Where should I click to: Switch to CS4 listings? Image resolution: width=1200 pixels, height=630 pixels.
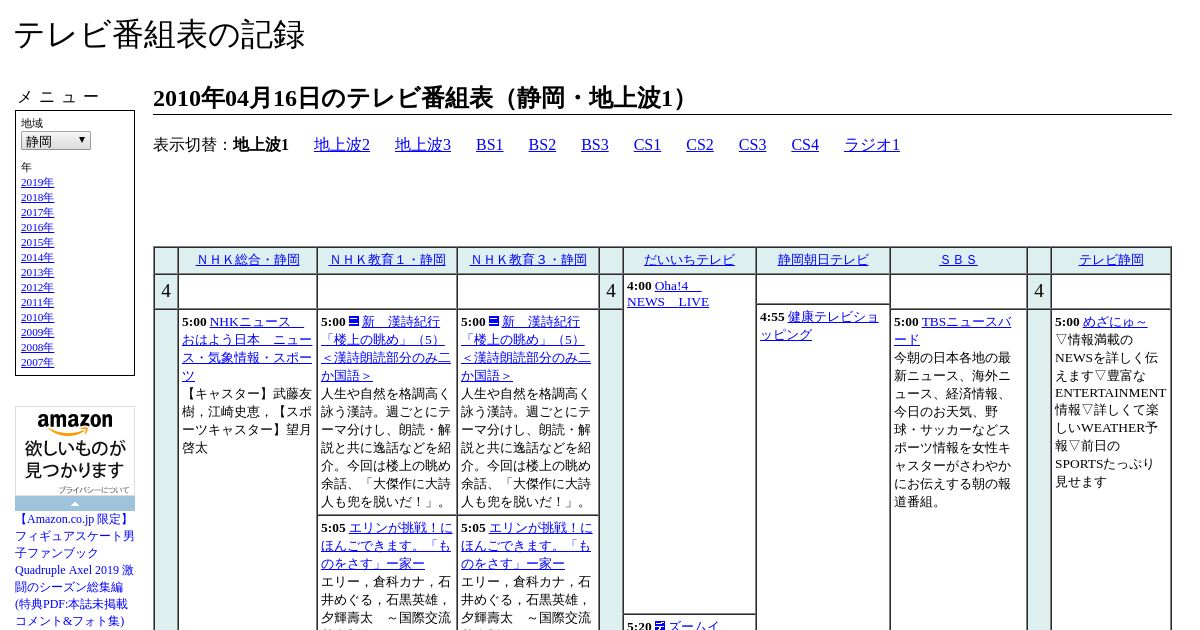click(805, 145)
